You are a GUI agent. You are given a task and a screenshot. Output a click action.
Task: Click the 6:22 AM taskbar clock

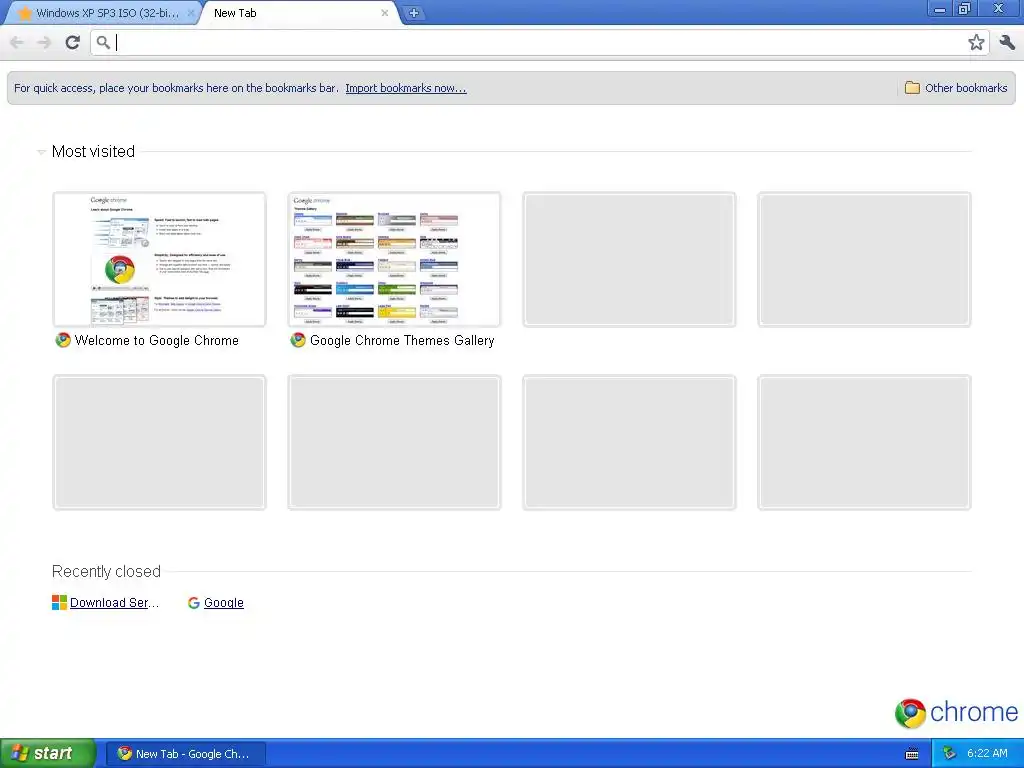pyautogui.click(x=987, y=753)
